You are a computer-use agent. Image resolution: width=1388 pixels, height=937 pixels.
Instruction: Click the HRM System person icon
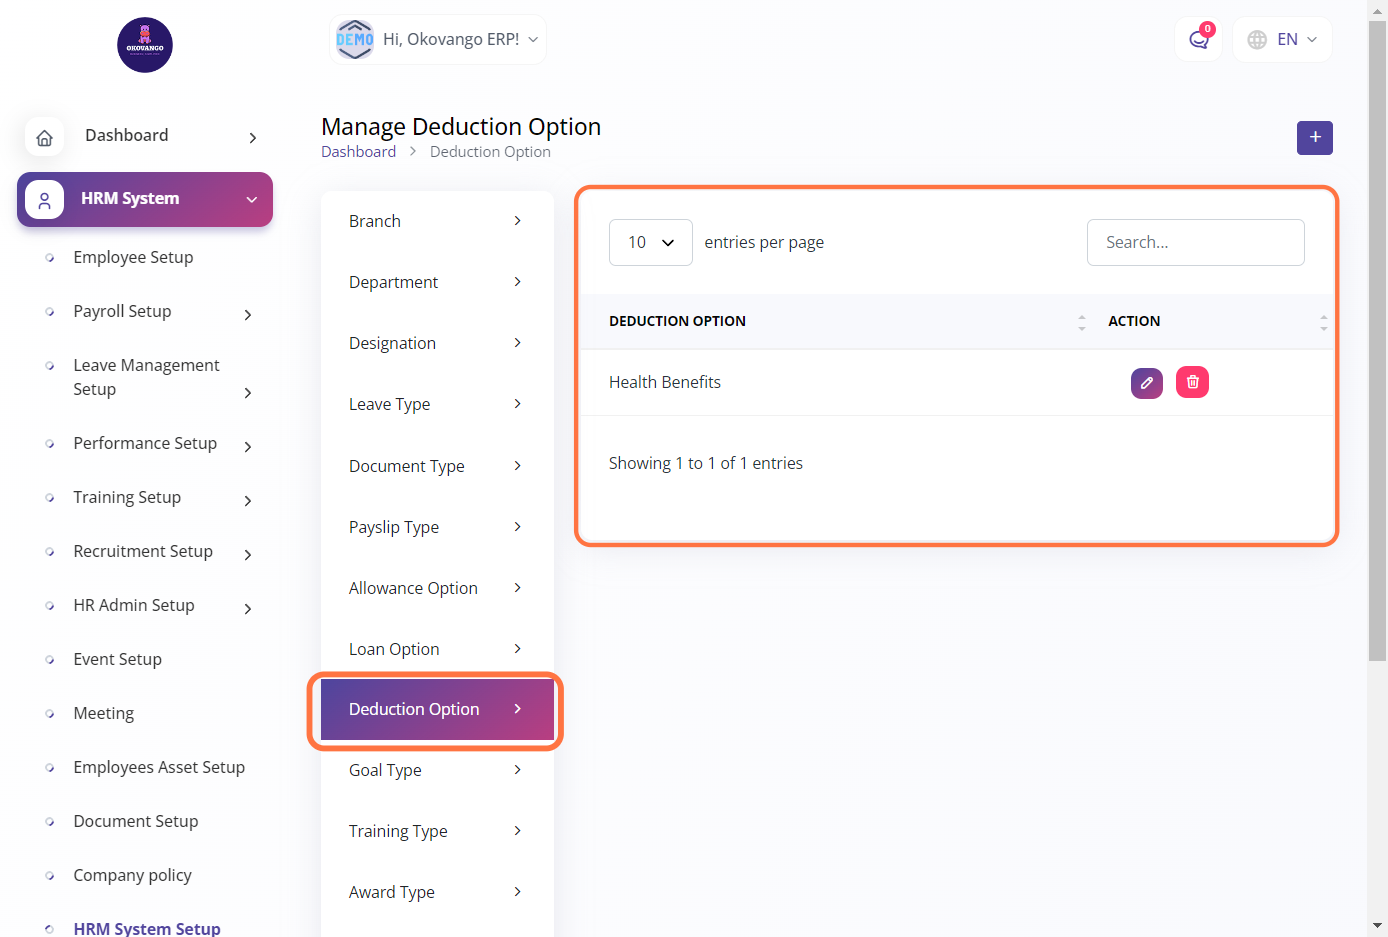click(x=45, y=200)
